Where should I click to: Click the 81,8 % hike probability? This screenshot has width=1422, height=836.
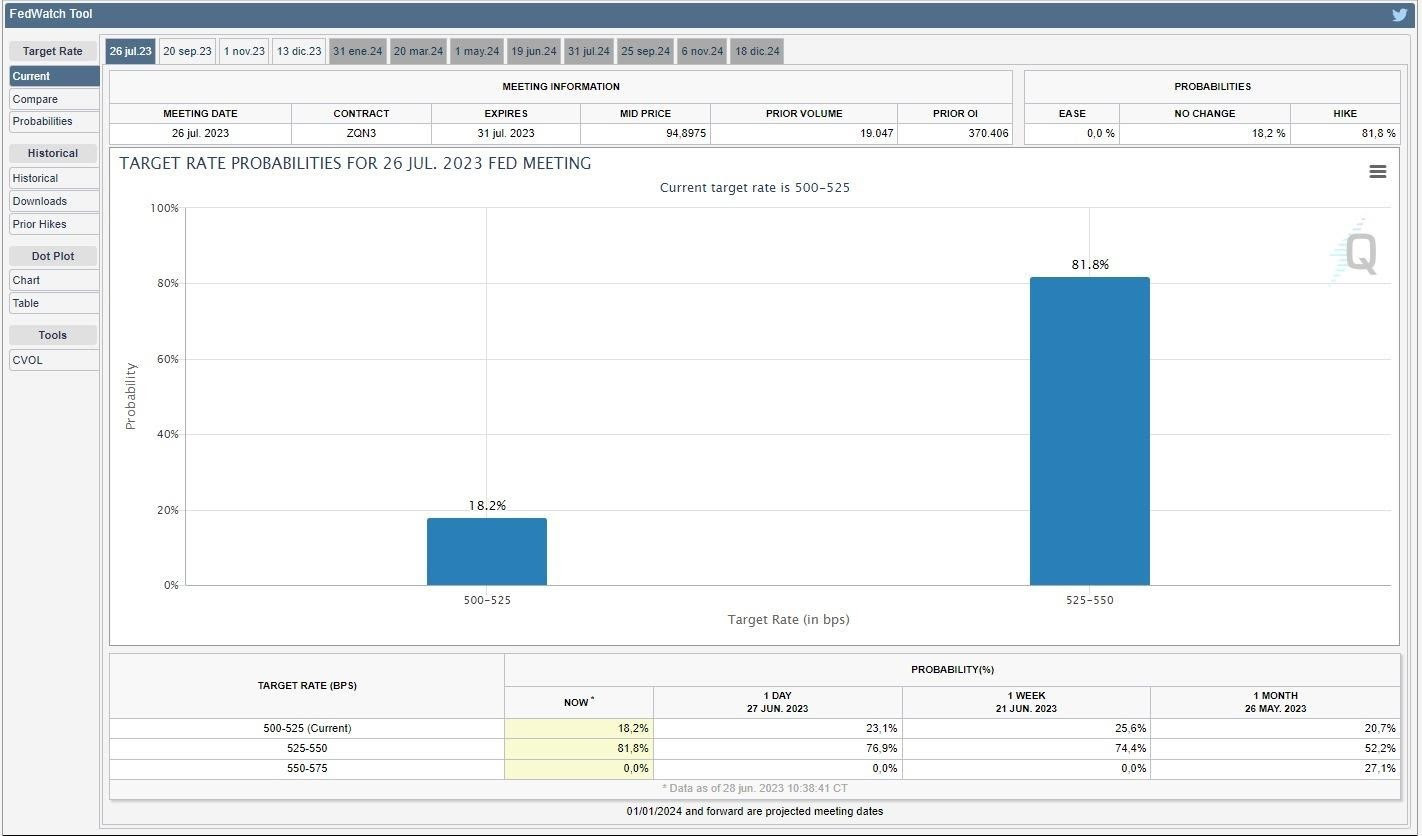[x=1345, y=133]
